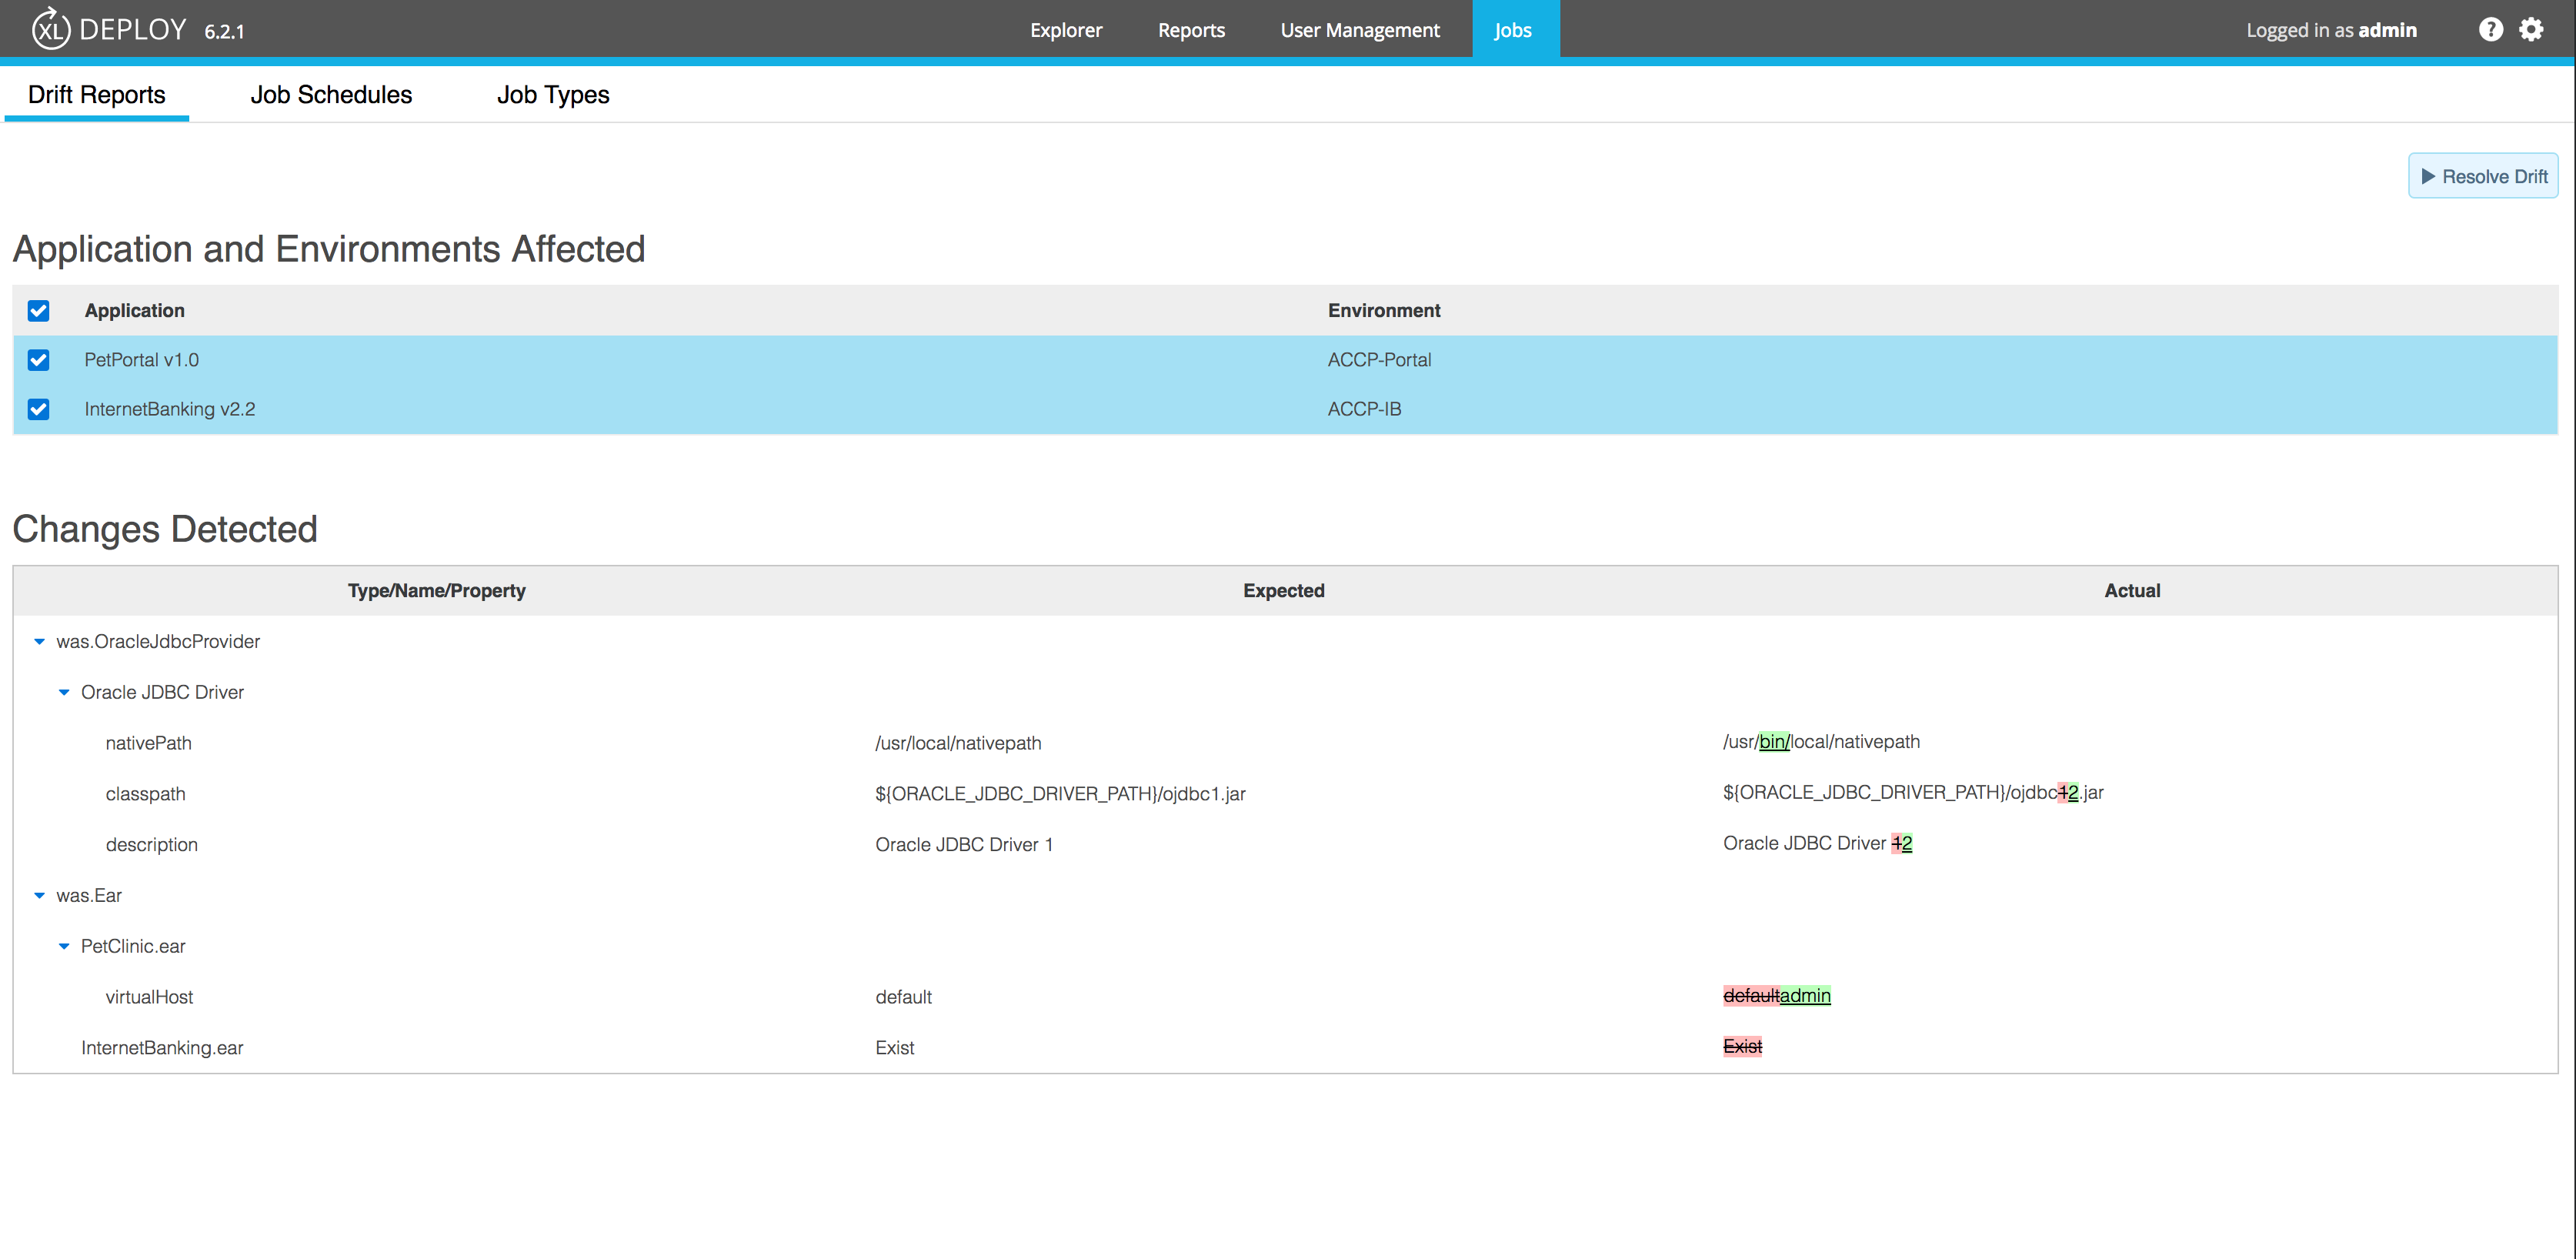Image resolution: width=2576 pixels, height=1259 pixels.
Task: Uncheck the InternetBanking v2.2 checkbox
Action: [x=38, y=409]
